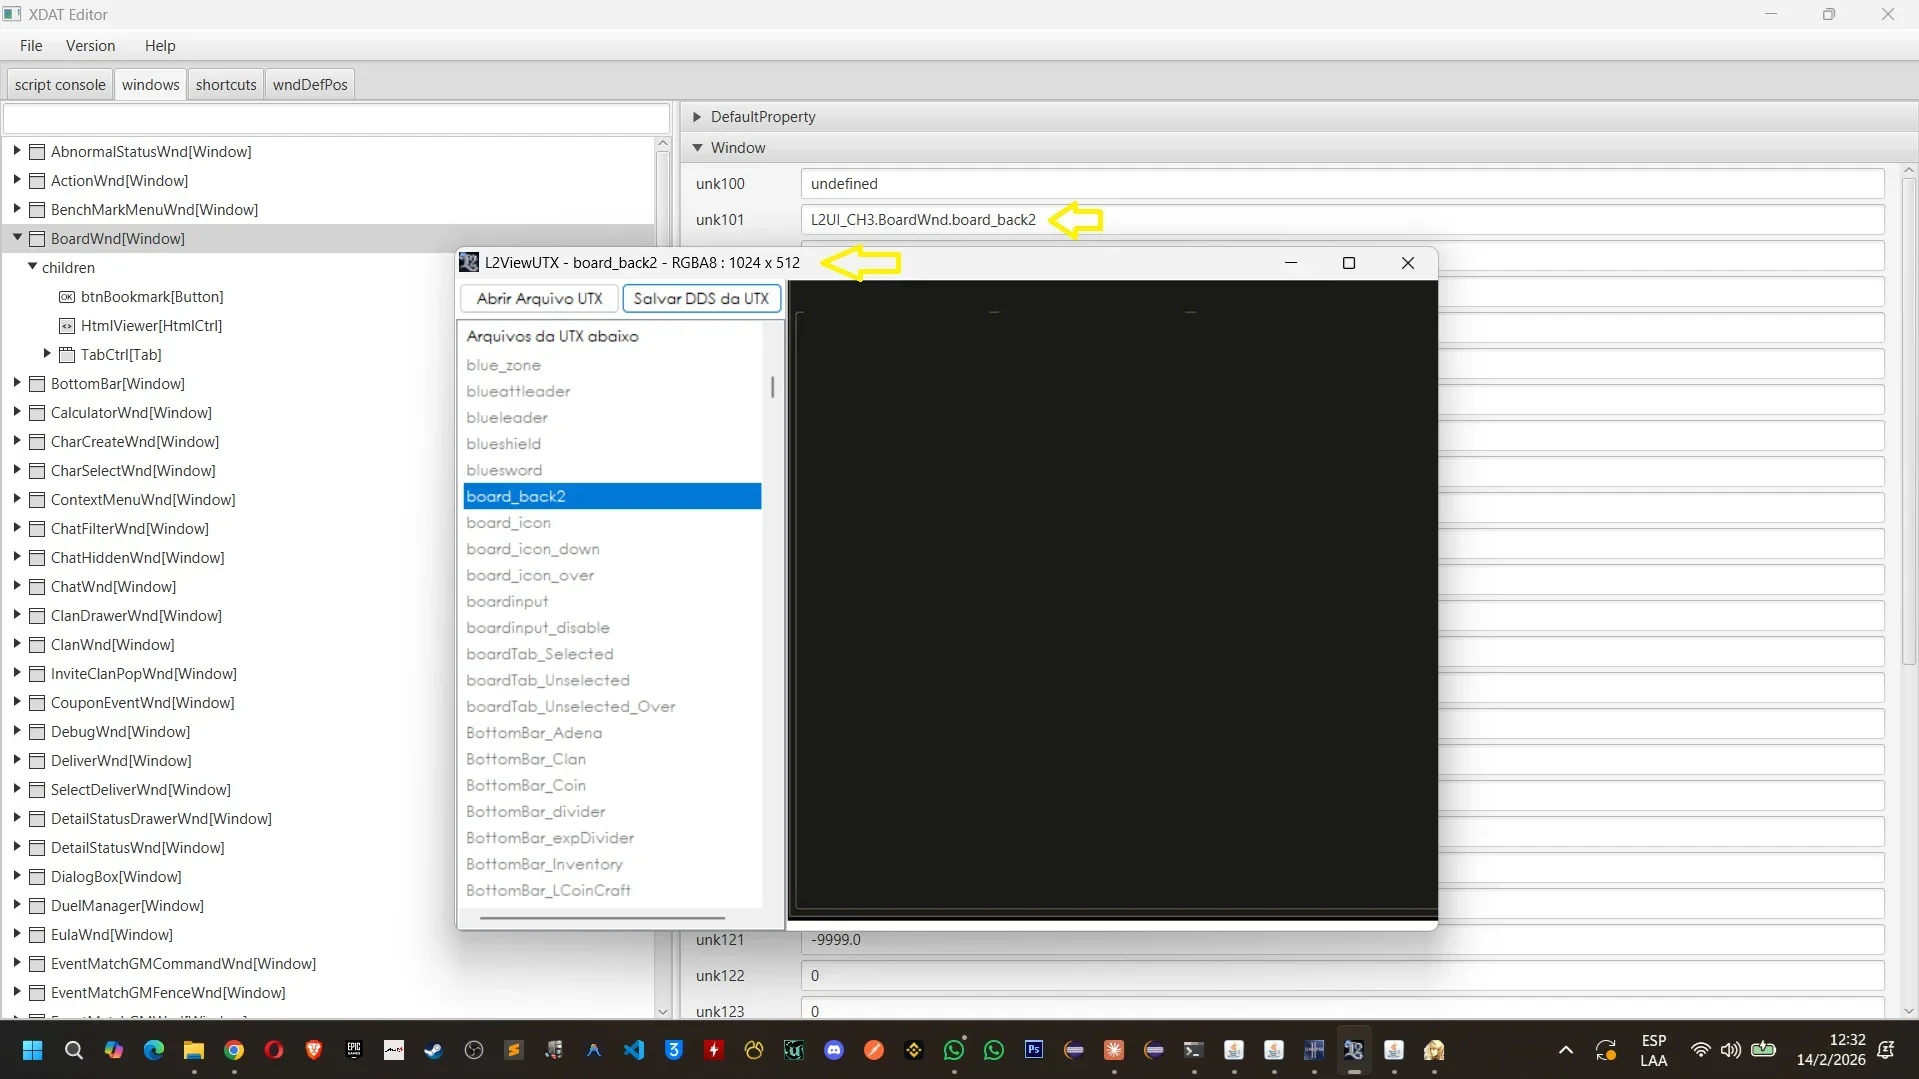Open File Explorer from taskbar

tap(194, 1050)
